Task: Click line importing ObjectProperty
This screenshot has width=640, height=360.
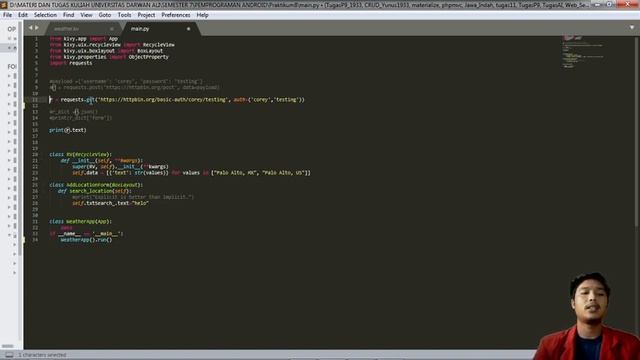Action: [x=109, y=57]
